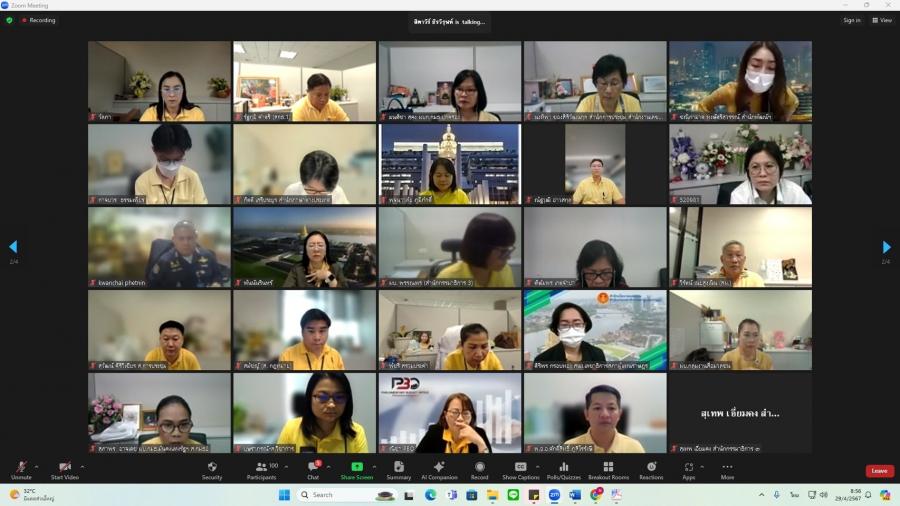
Task: Open the Security options
Action: coord(212,469)
